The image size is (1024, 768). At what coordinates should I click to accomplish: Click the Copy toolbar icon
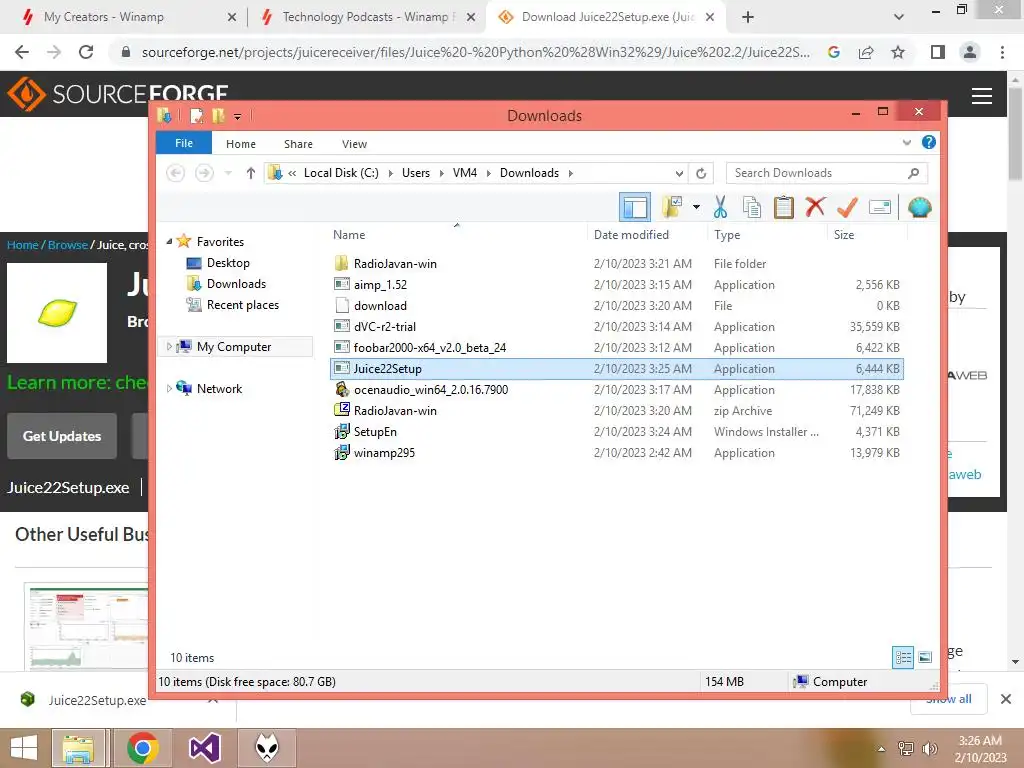coord(752,208)
